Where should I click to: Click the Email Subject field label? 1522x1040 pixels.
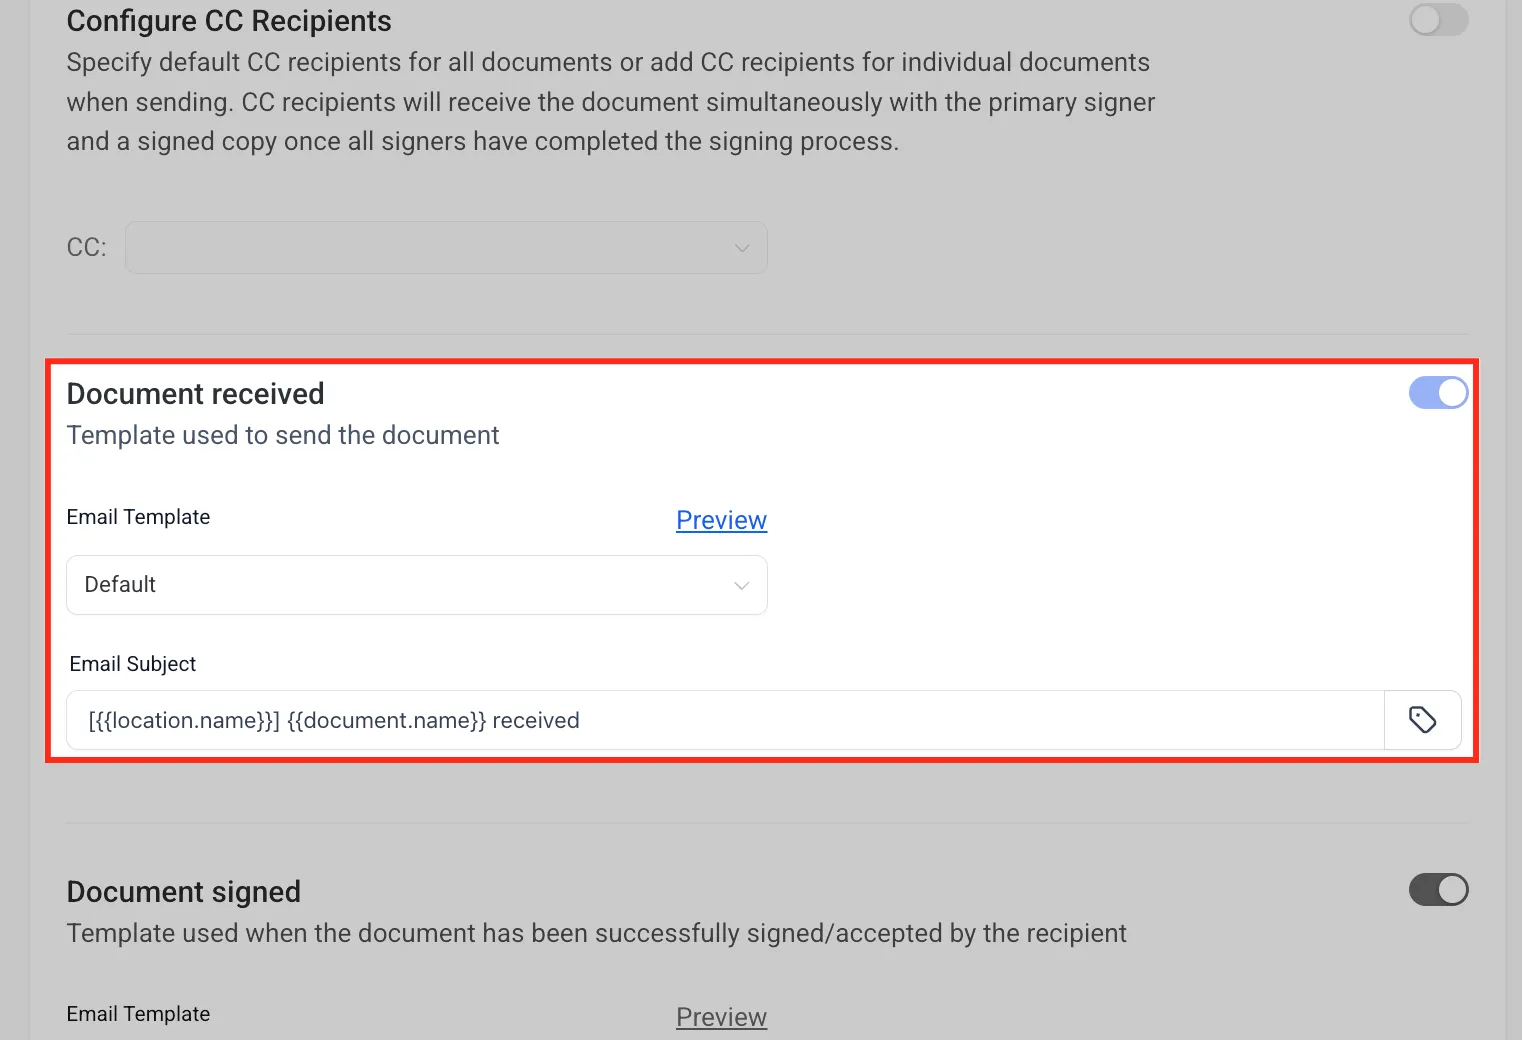click(x=132, y=664)
